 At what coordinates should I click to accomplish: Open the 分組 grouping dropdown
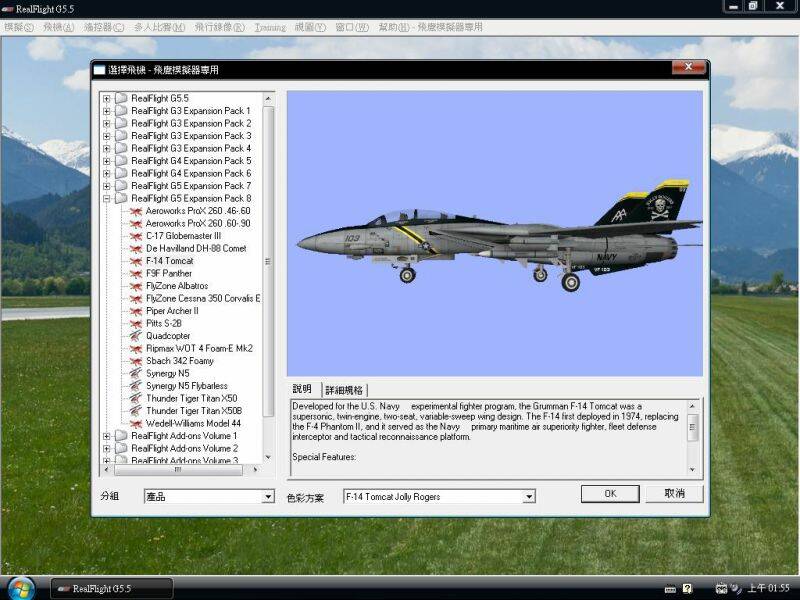268,496
